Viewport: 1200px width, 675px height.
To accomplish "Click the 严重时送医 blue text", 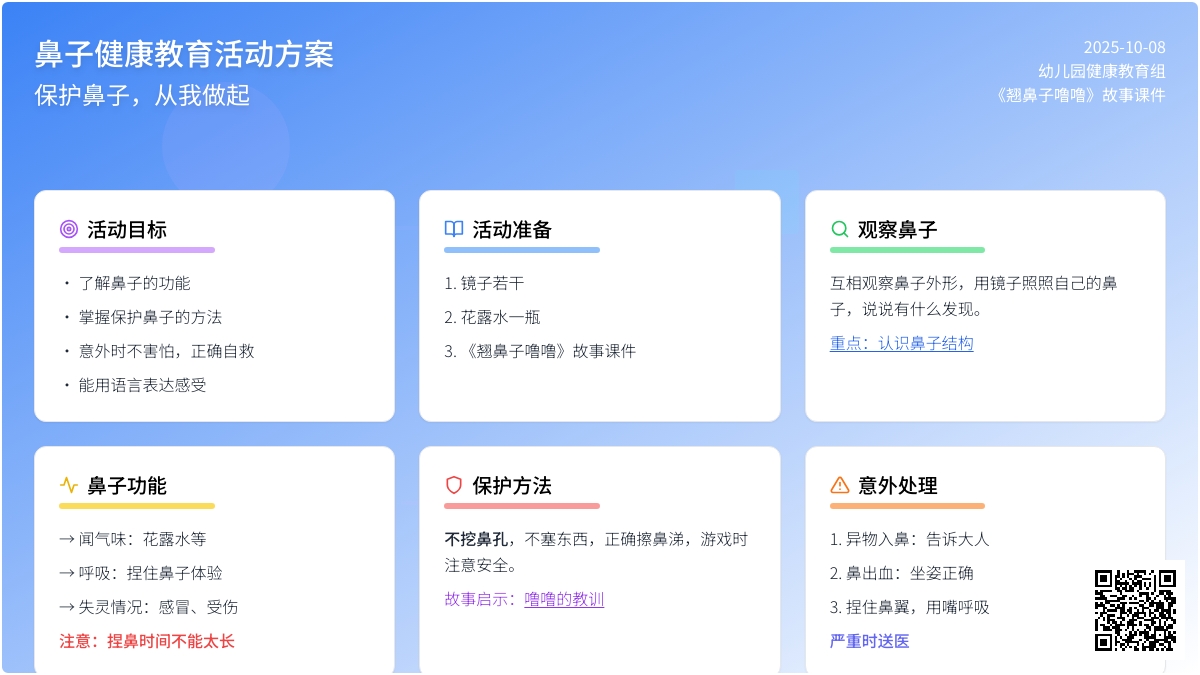I will (x=869, y=641).
